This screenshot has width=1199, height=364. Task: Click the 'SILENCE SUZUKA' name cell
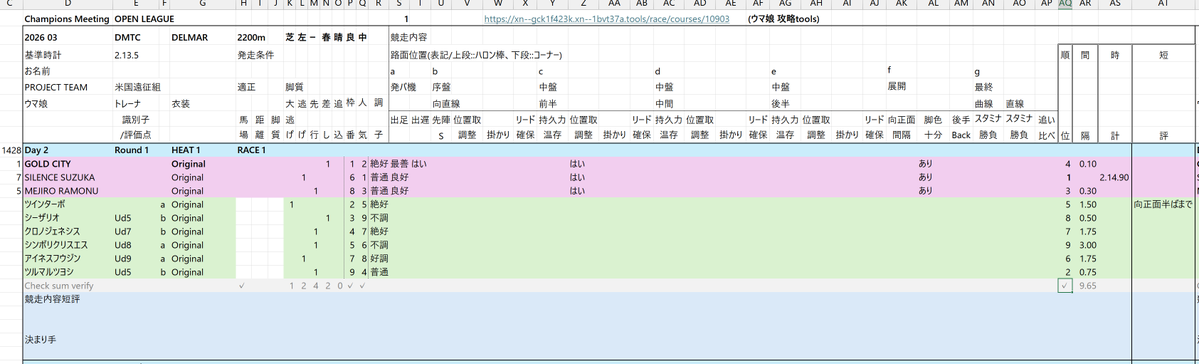[x=60, y=177]
